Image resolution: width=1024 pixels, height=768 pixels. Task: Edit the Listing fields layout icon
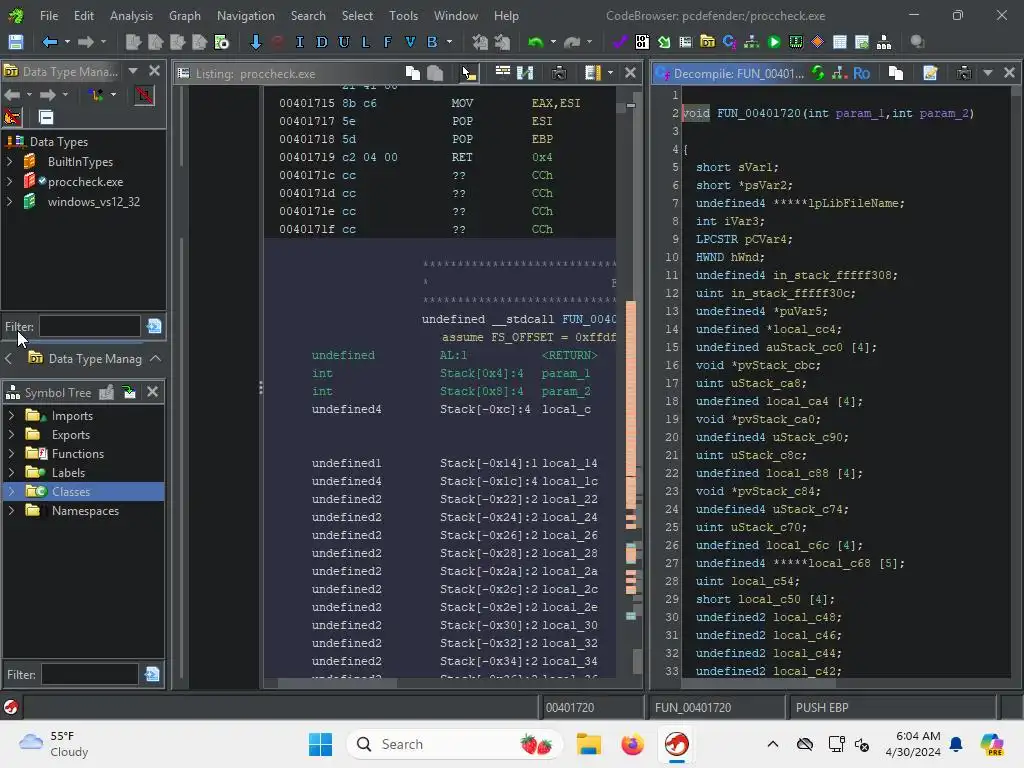tap(502, 72)
